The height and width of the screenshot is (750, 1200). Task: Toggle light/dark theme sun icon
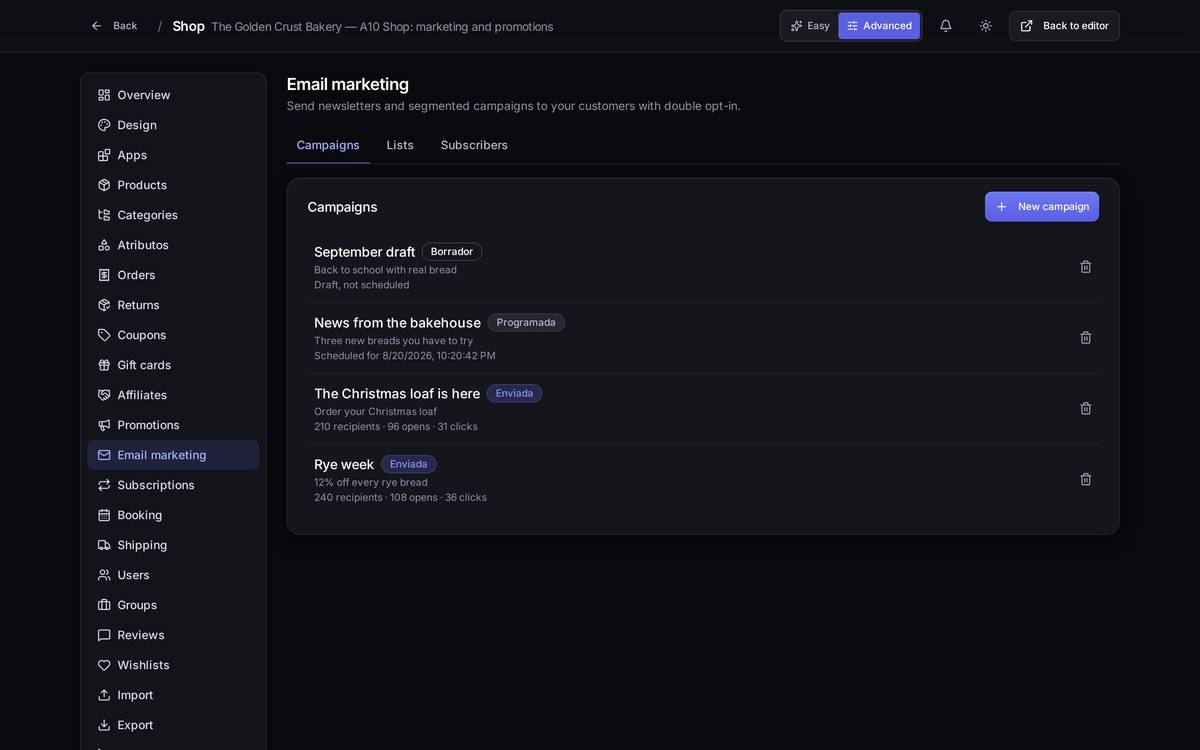click(985, 26)
